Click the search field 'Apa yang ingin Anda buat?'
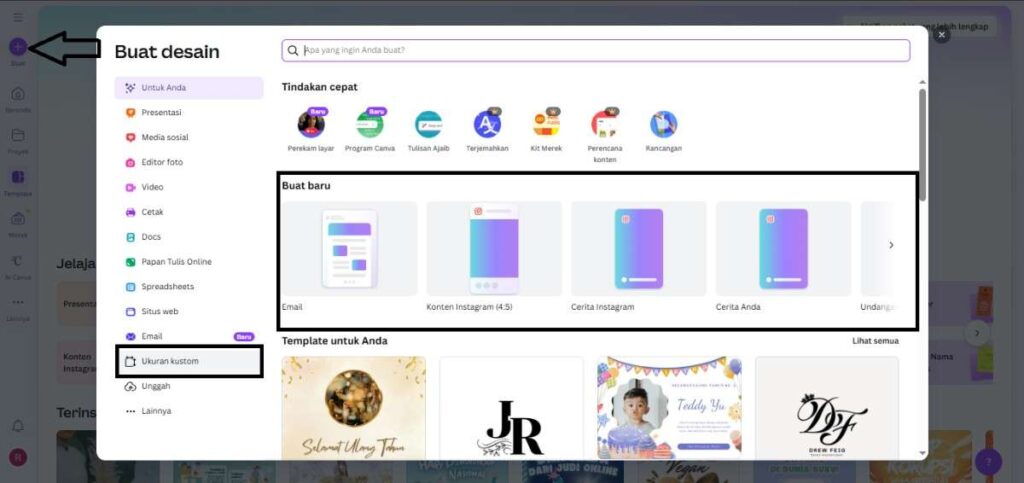 pos(596,50)
